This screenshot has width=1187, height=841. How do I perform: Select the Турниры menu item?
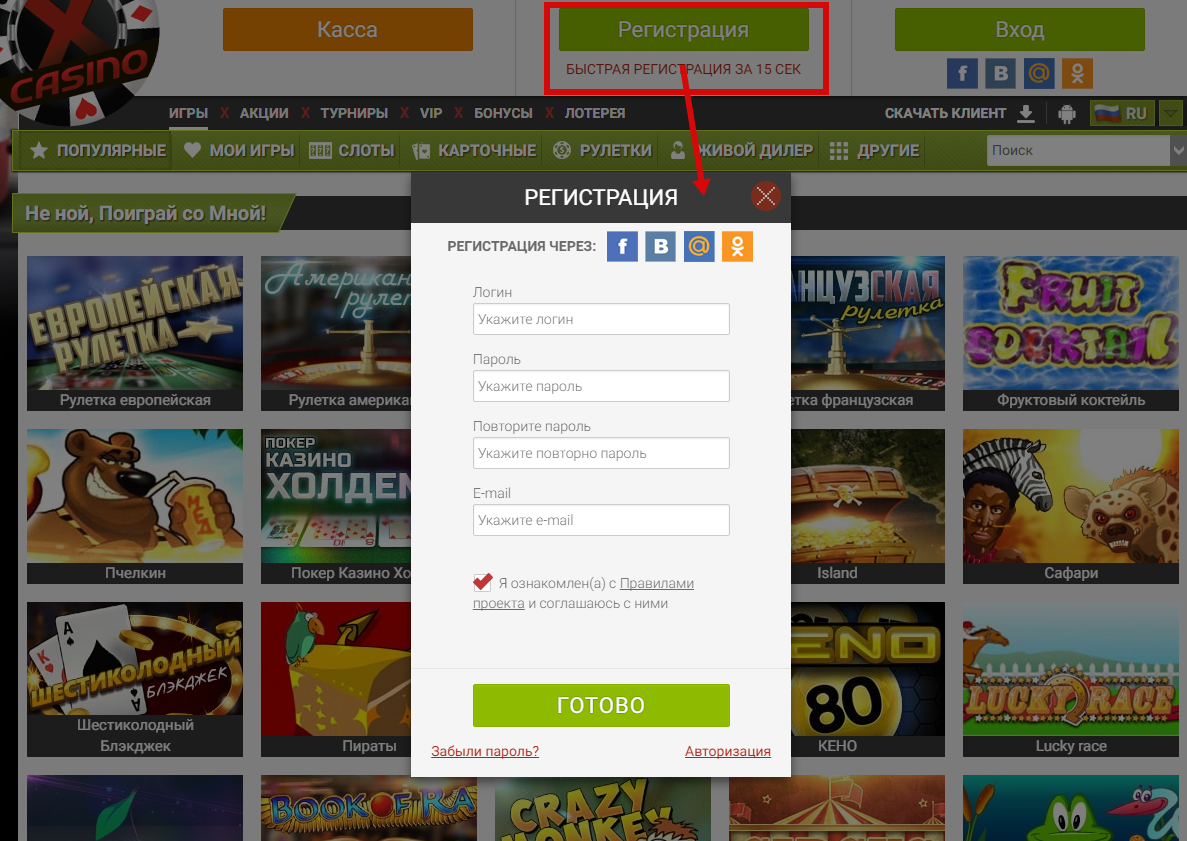pos(354,113)
